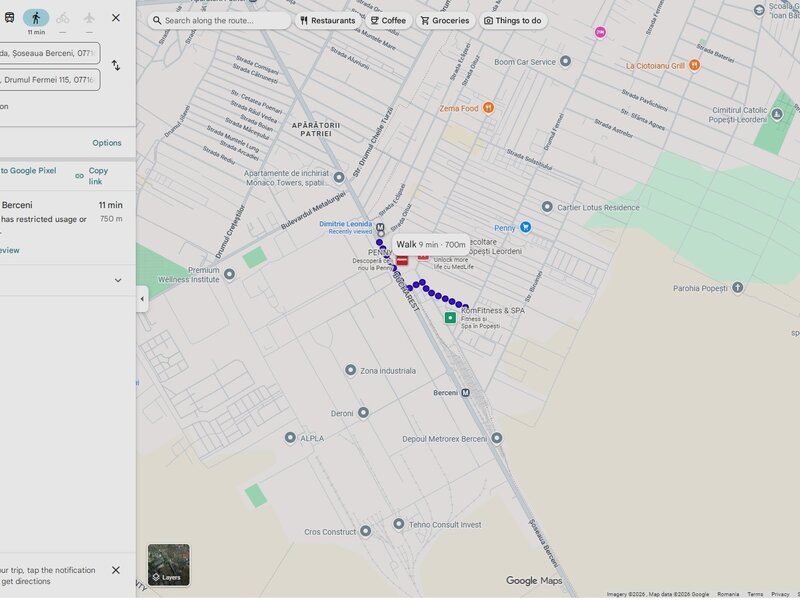The height and width of the screenshot is (600, 800).
Task: Edit the starting point field Șoseaua Berceni
Action: (x=49, y=53)
